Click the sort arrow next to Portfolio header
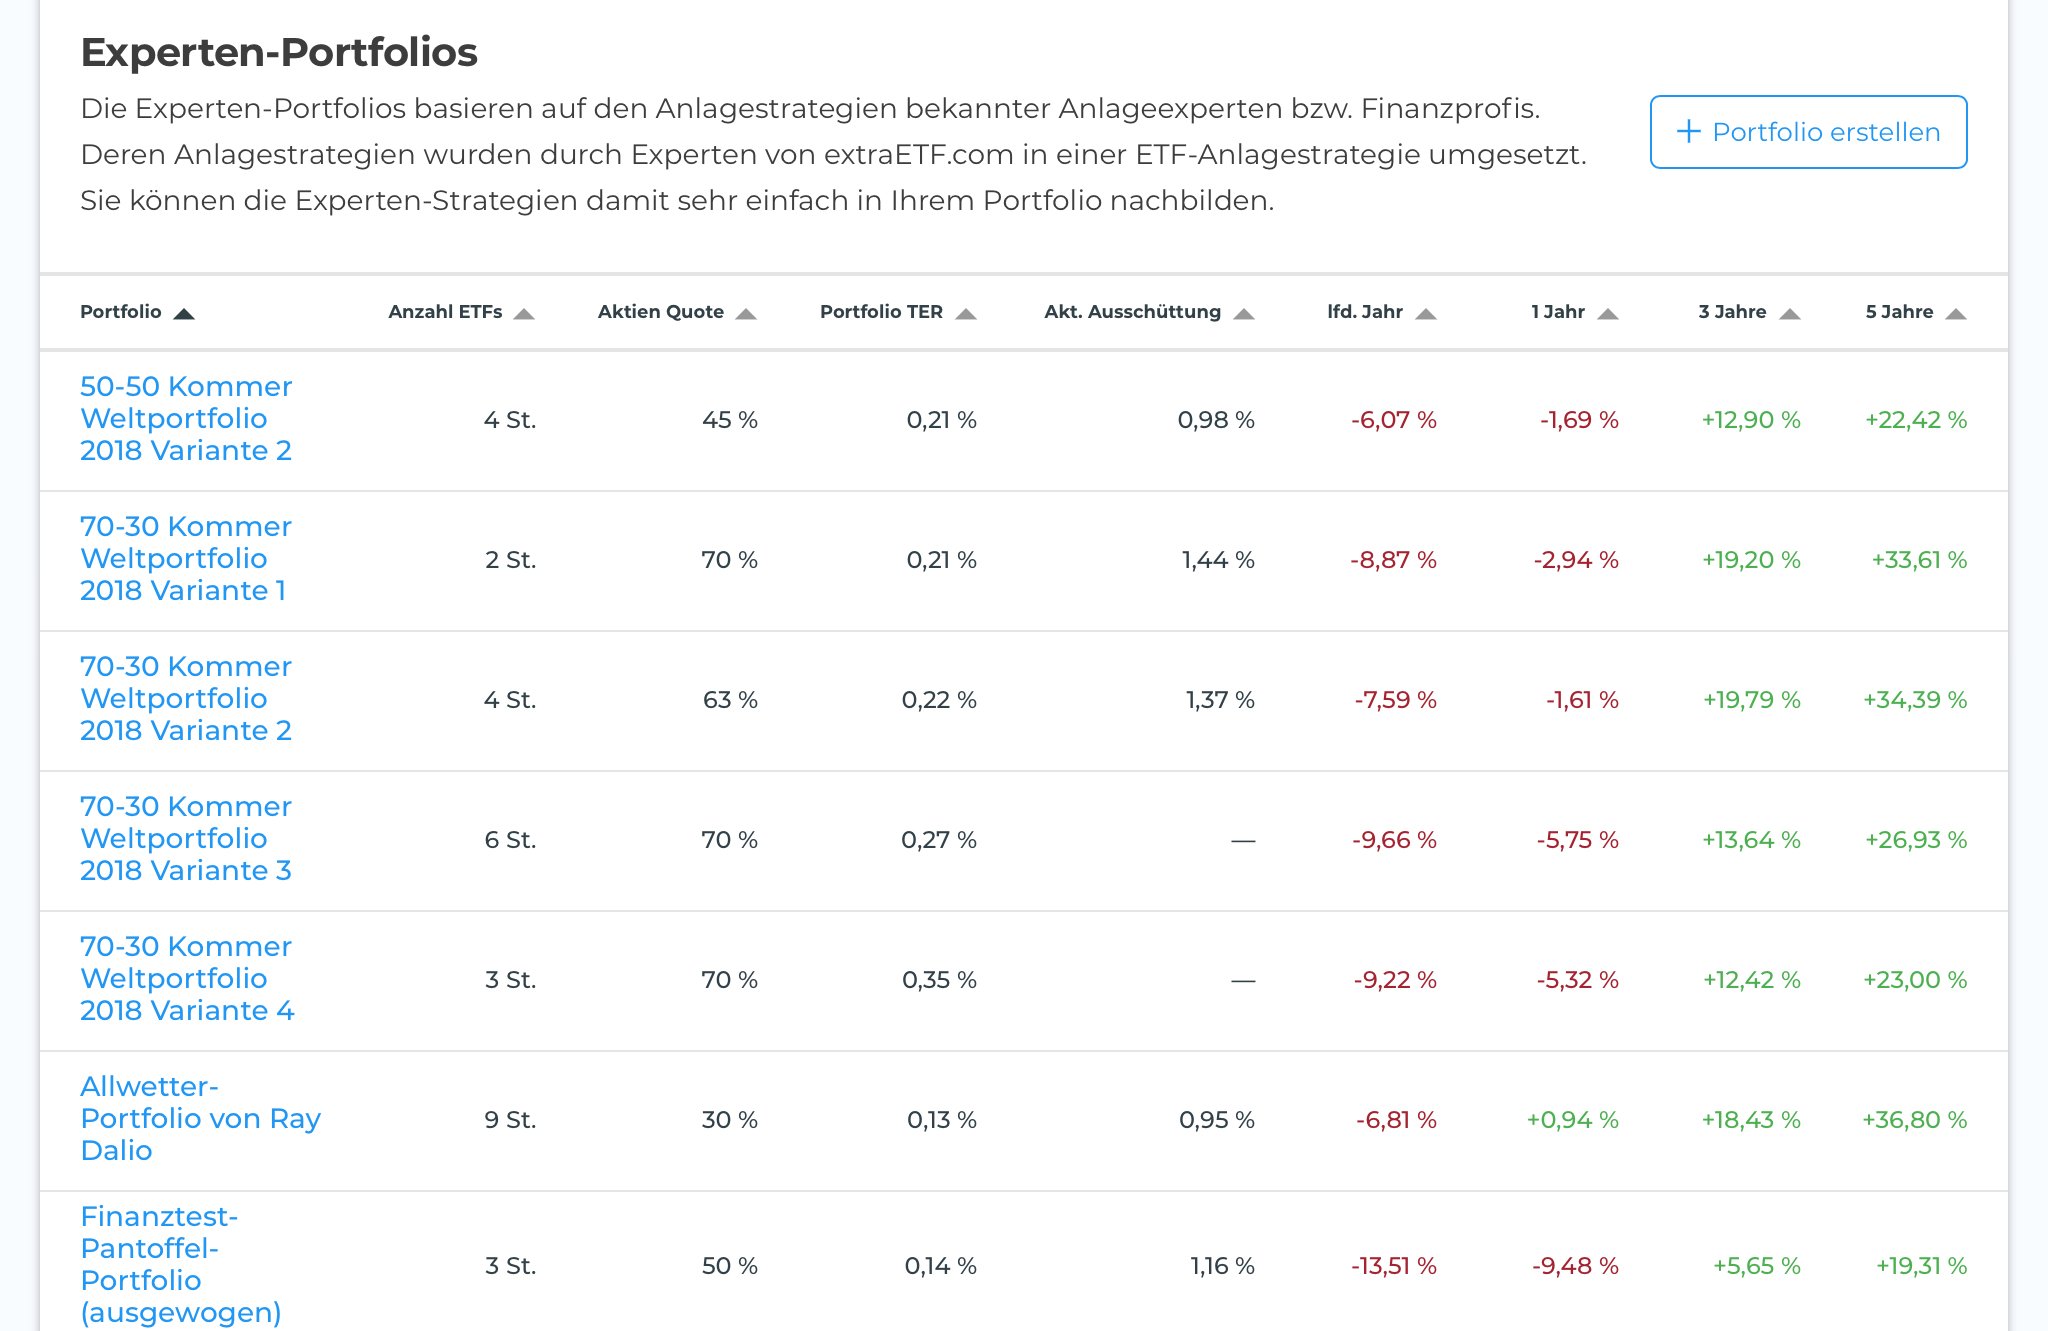The width and height of the screenshot is (2048, 1331). (x=184, y=314)
